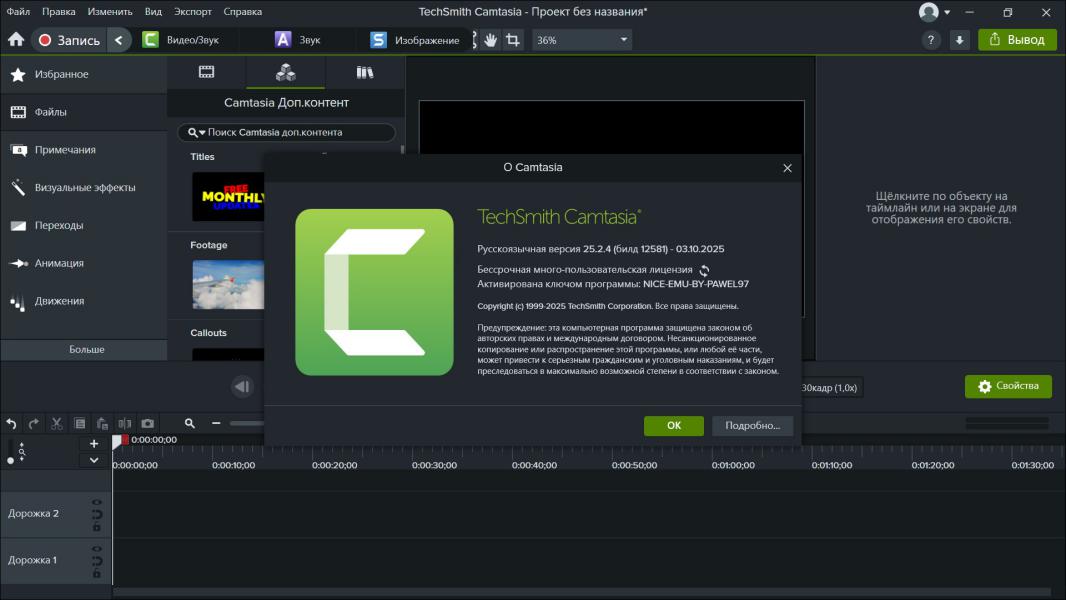Click the Cut scissors icon

pos(57,424)
